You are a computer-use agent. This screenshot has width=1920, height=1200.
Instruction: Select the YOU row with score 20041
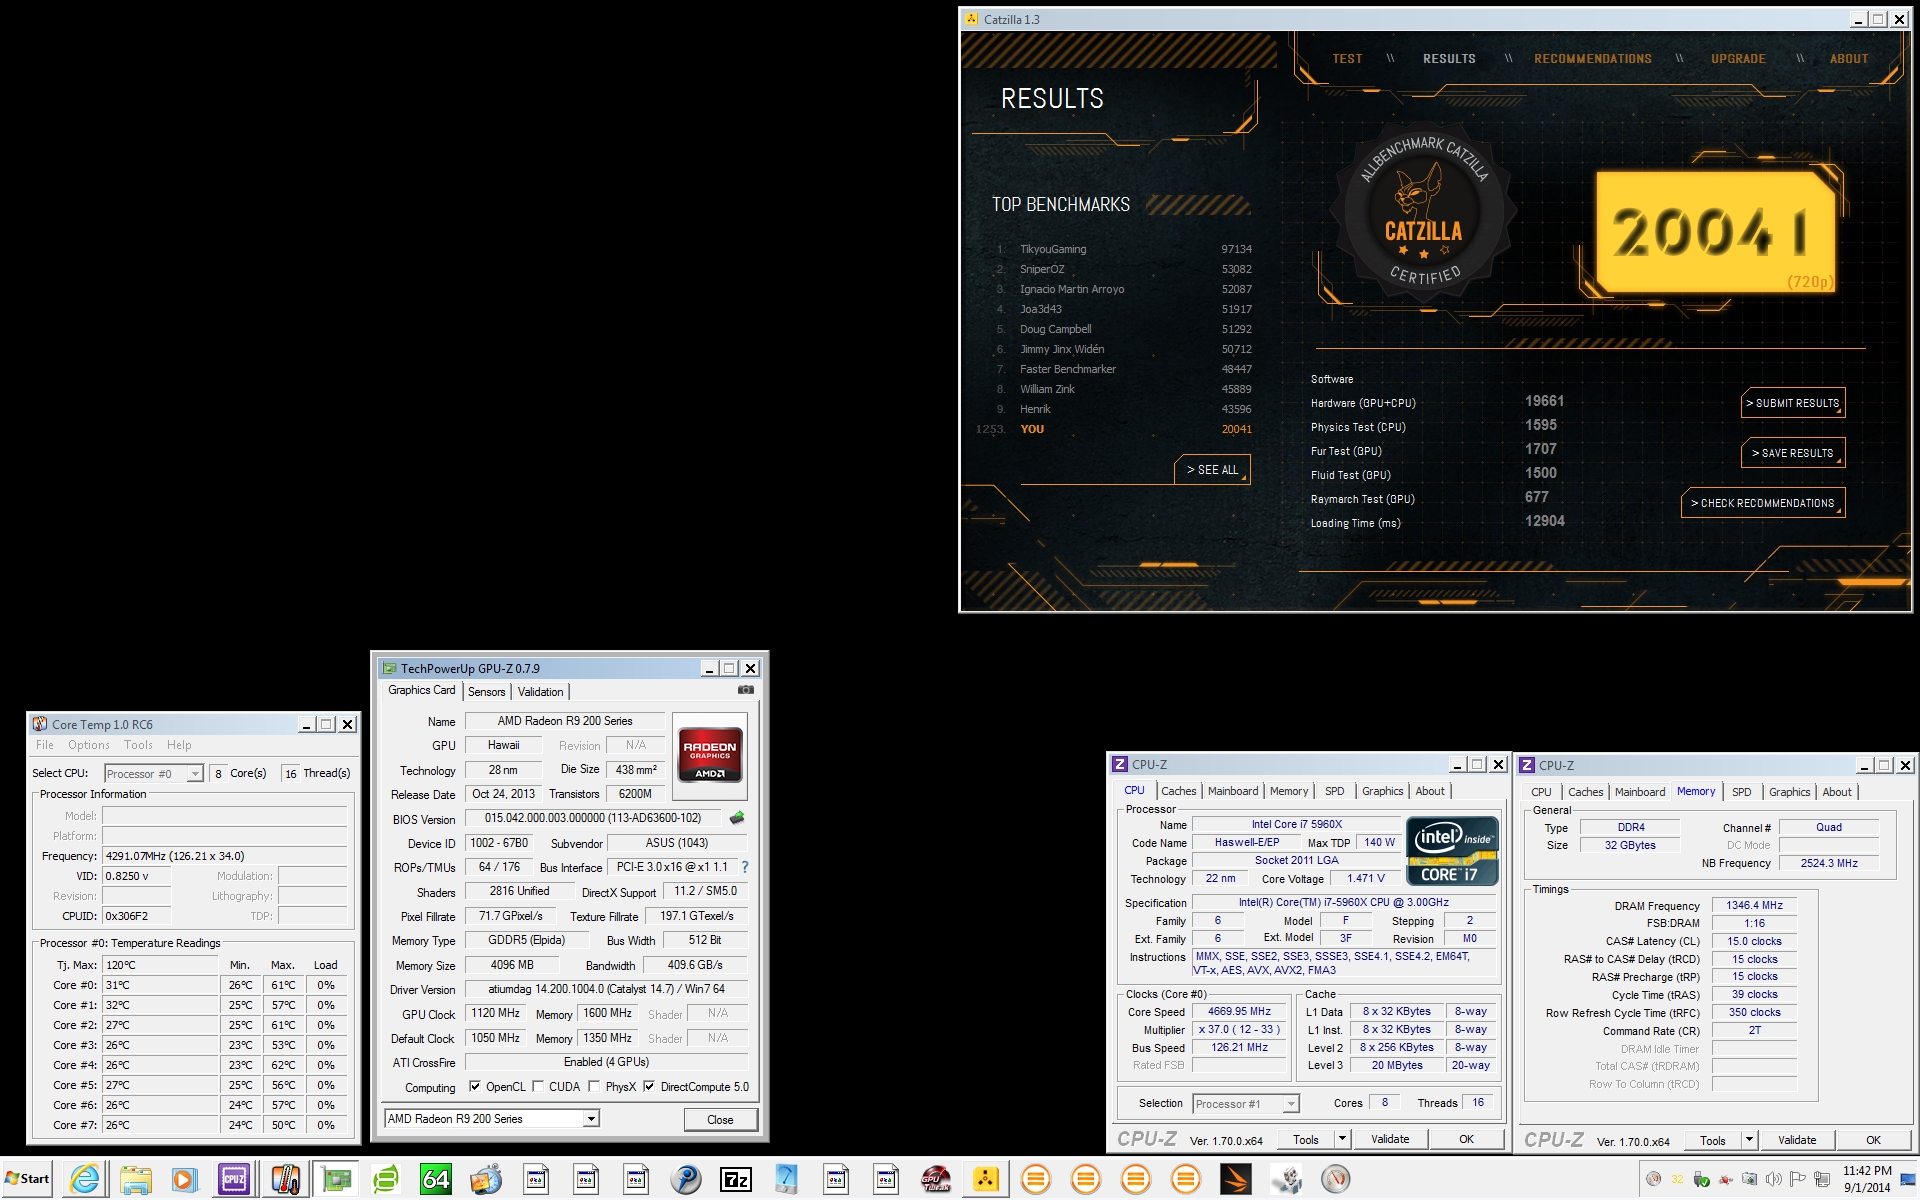1115,429
